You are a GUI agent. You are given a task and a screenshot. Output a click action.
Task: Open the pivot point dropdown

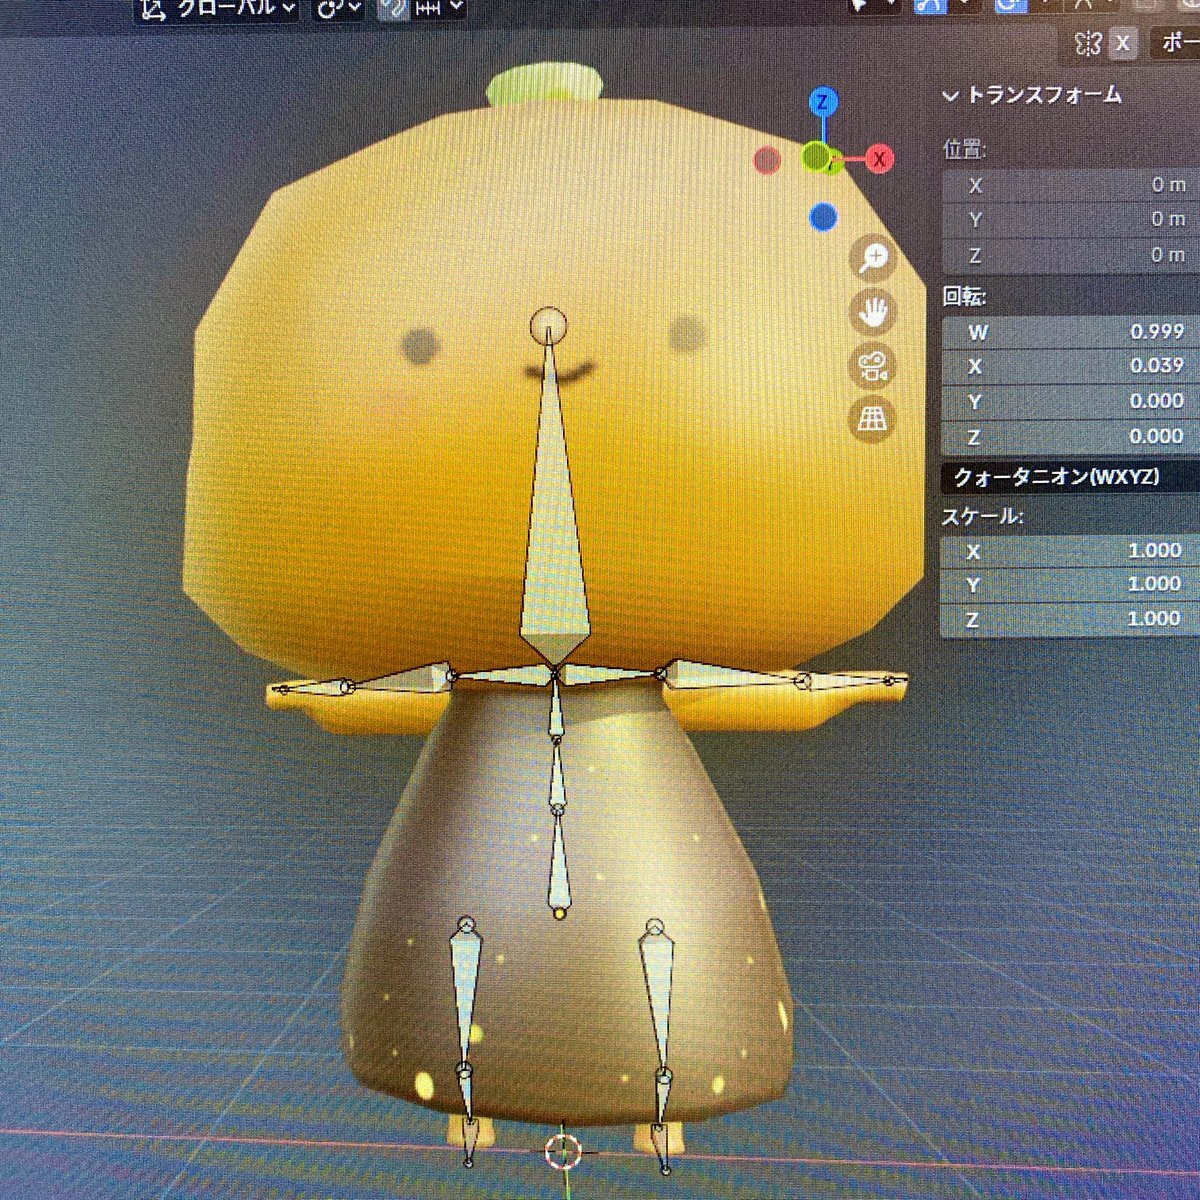339,8
